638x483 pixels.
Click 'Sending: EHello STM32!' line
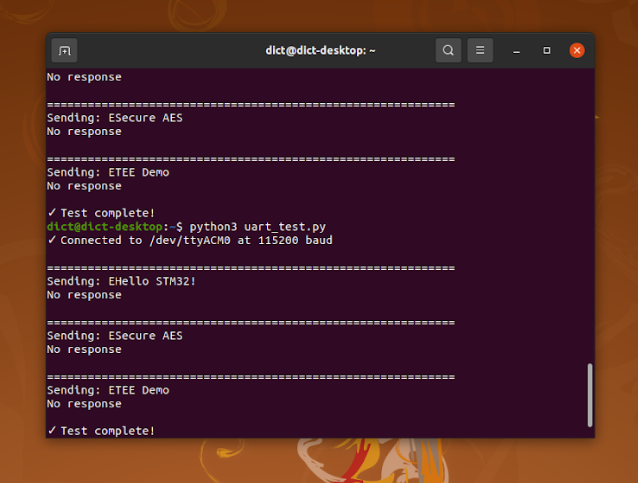121,281
